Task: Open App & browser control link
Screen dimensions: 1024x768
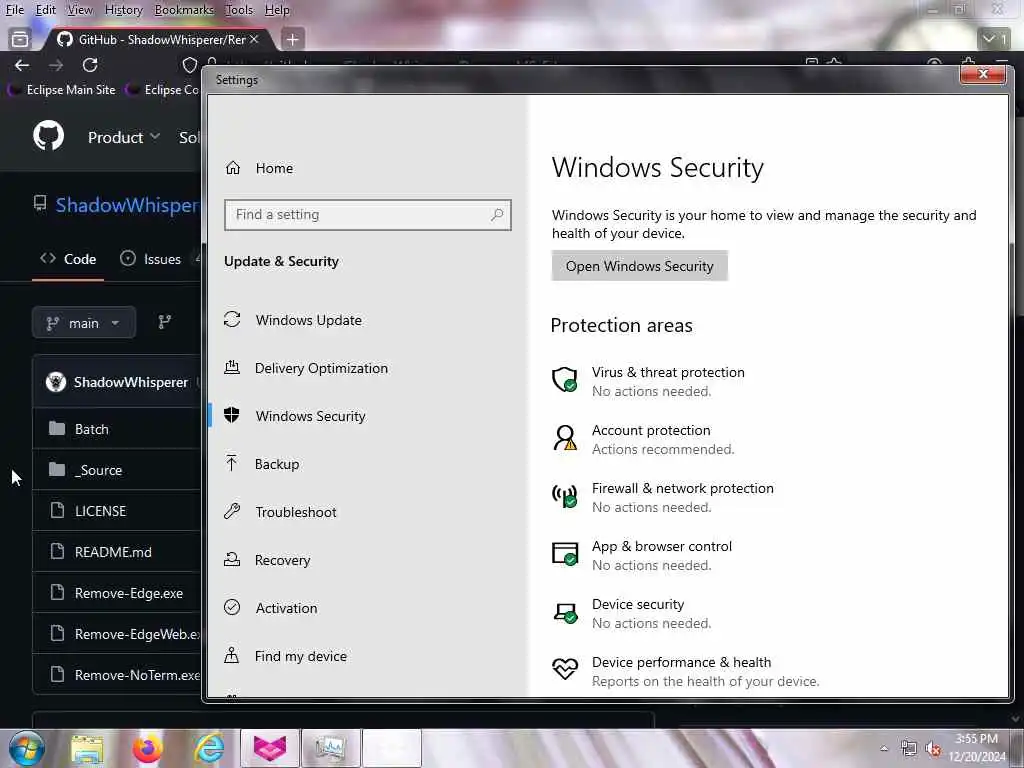Action: point(662,547)
